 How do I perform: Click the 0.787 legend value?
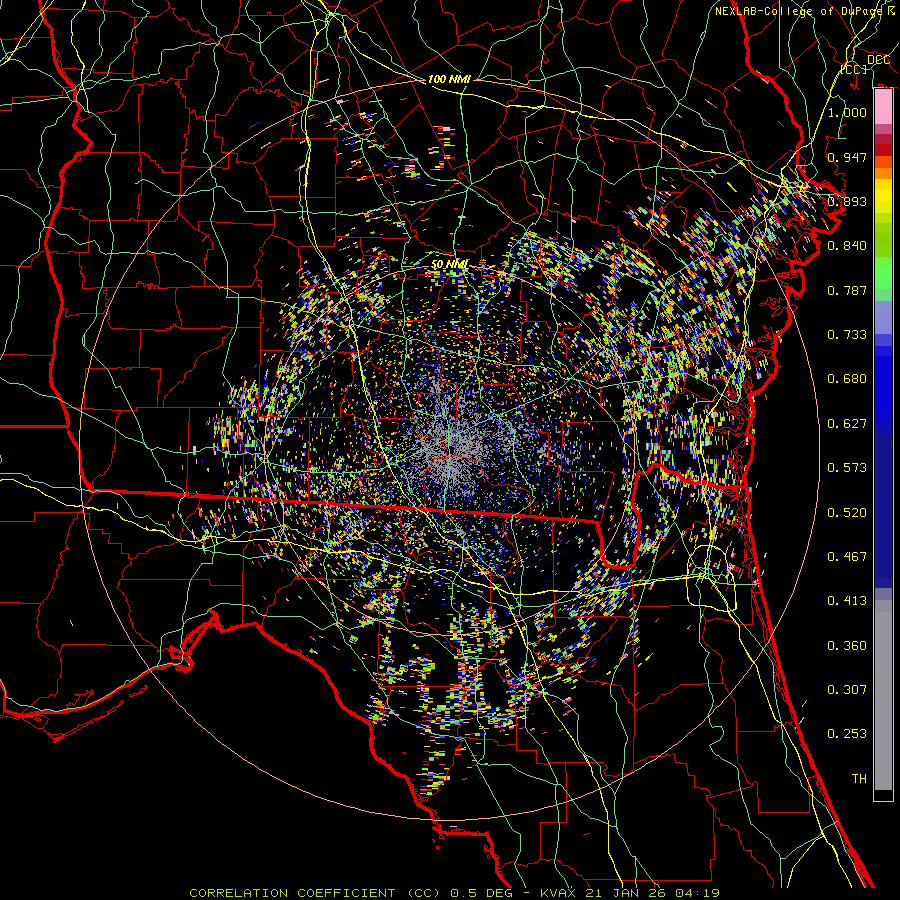coord(847,290)
